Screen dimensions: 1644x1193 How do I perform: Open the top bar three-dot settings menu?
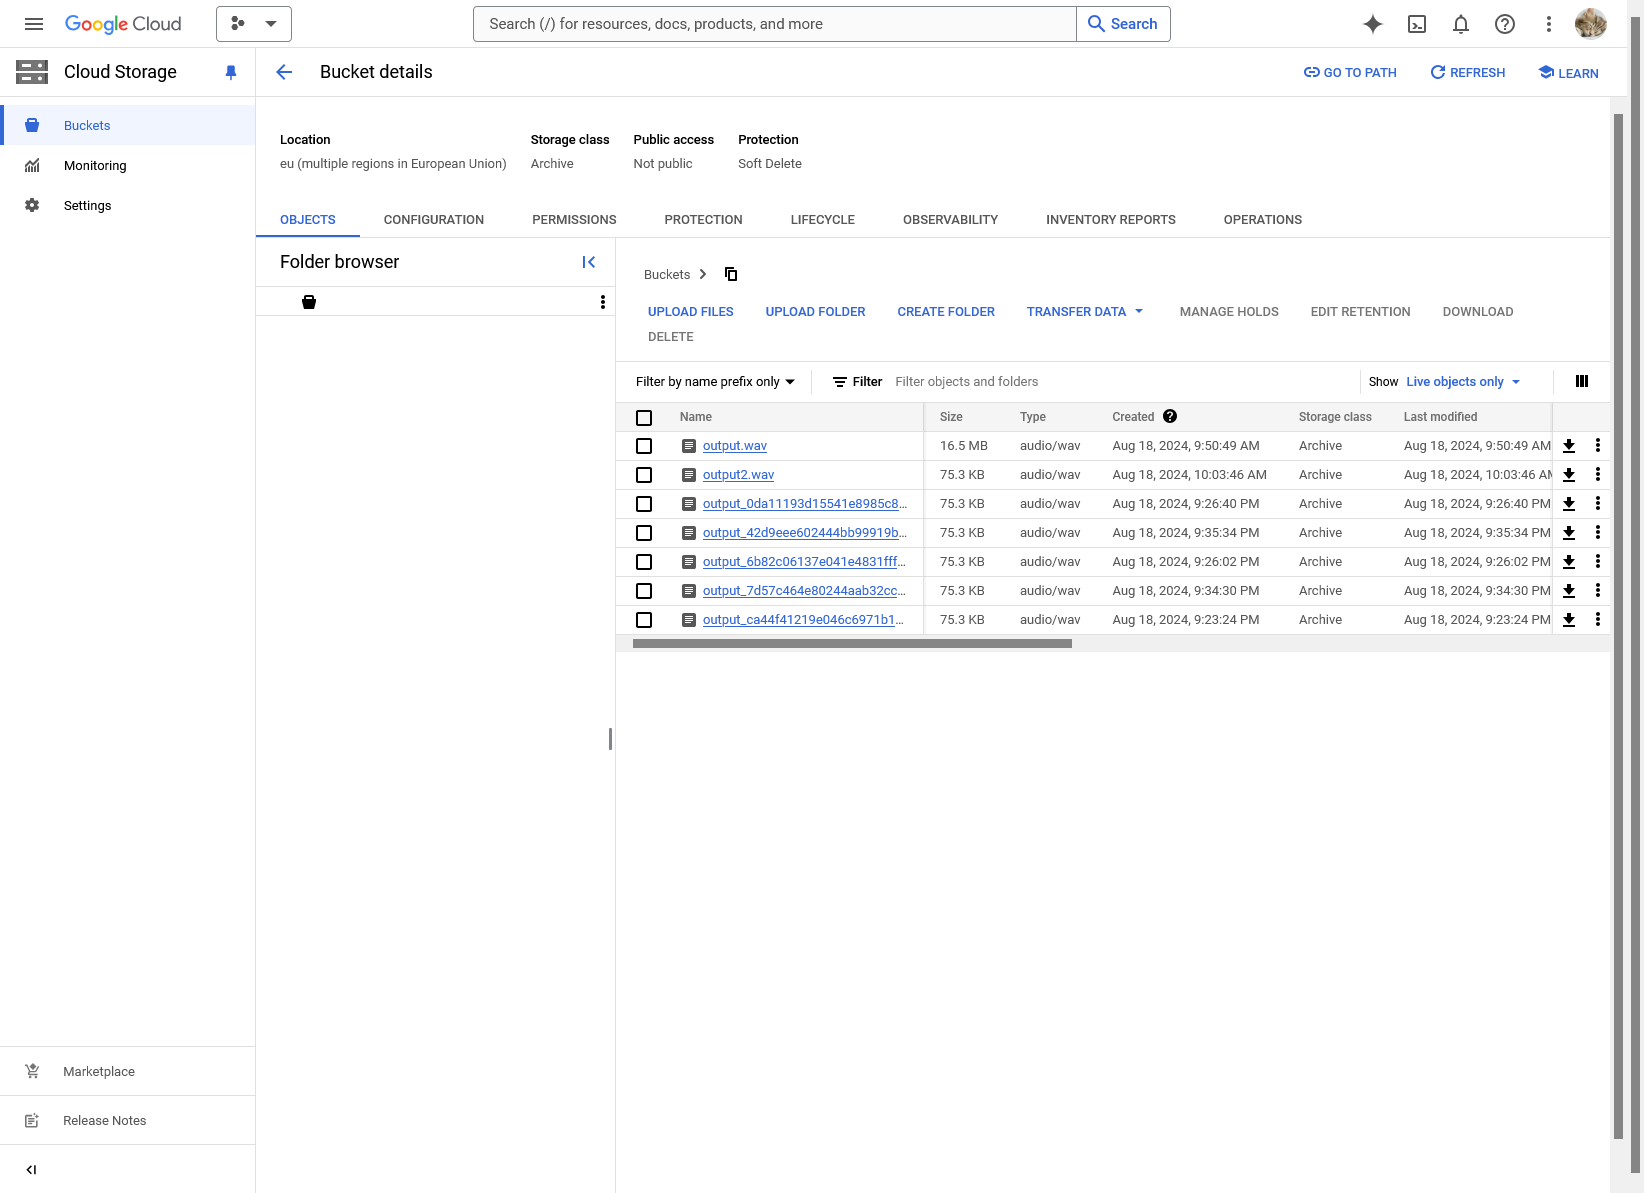click(x=1549, y=24)
